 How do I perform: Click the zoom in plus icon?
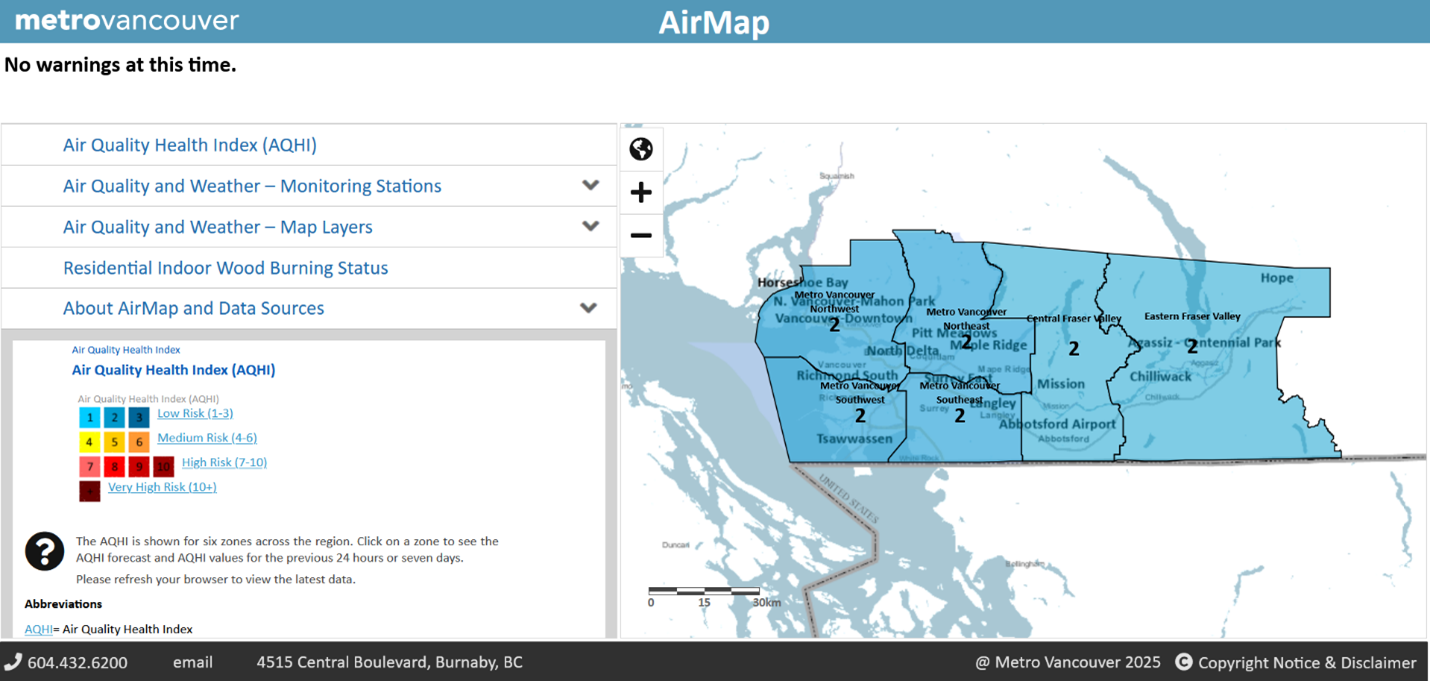[x=641, y=192]
